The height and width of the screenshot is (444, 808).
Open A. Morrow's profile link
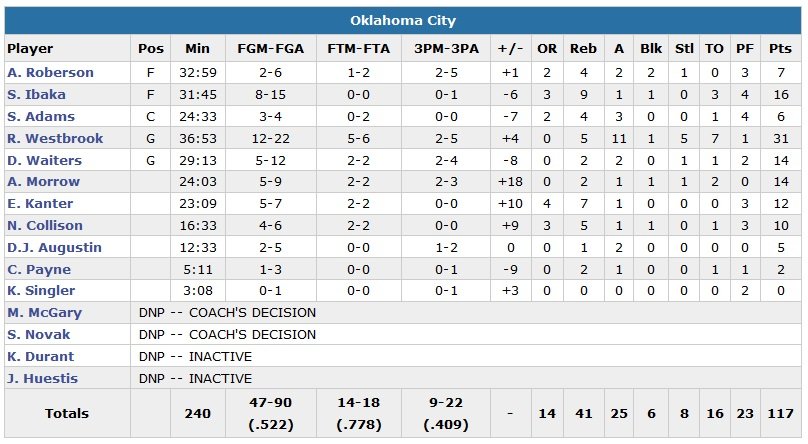coord(44,182)
